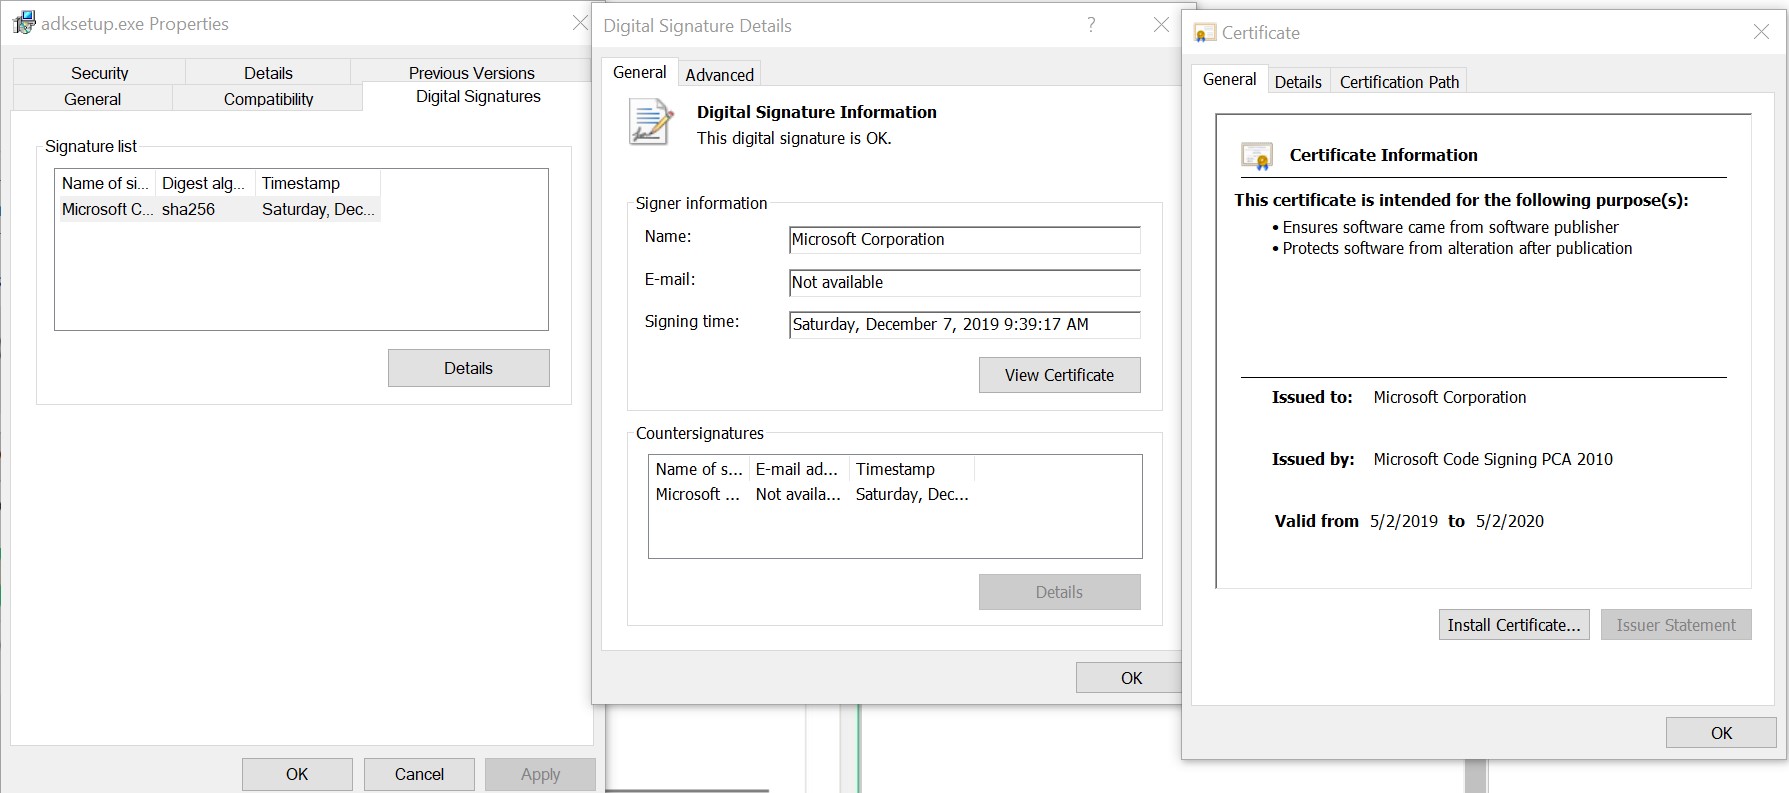Click OK in adksetup.exe Properties
Screen dimensions: 1789x793
(x=297, y=774)
